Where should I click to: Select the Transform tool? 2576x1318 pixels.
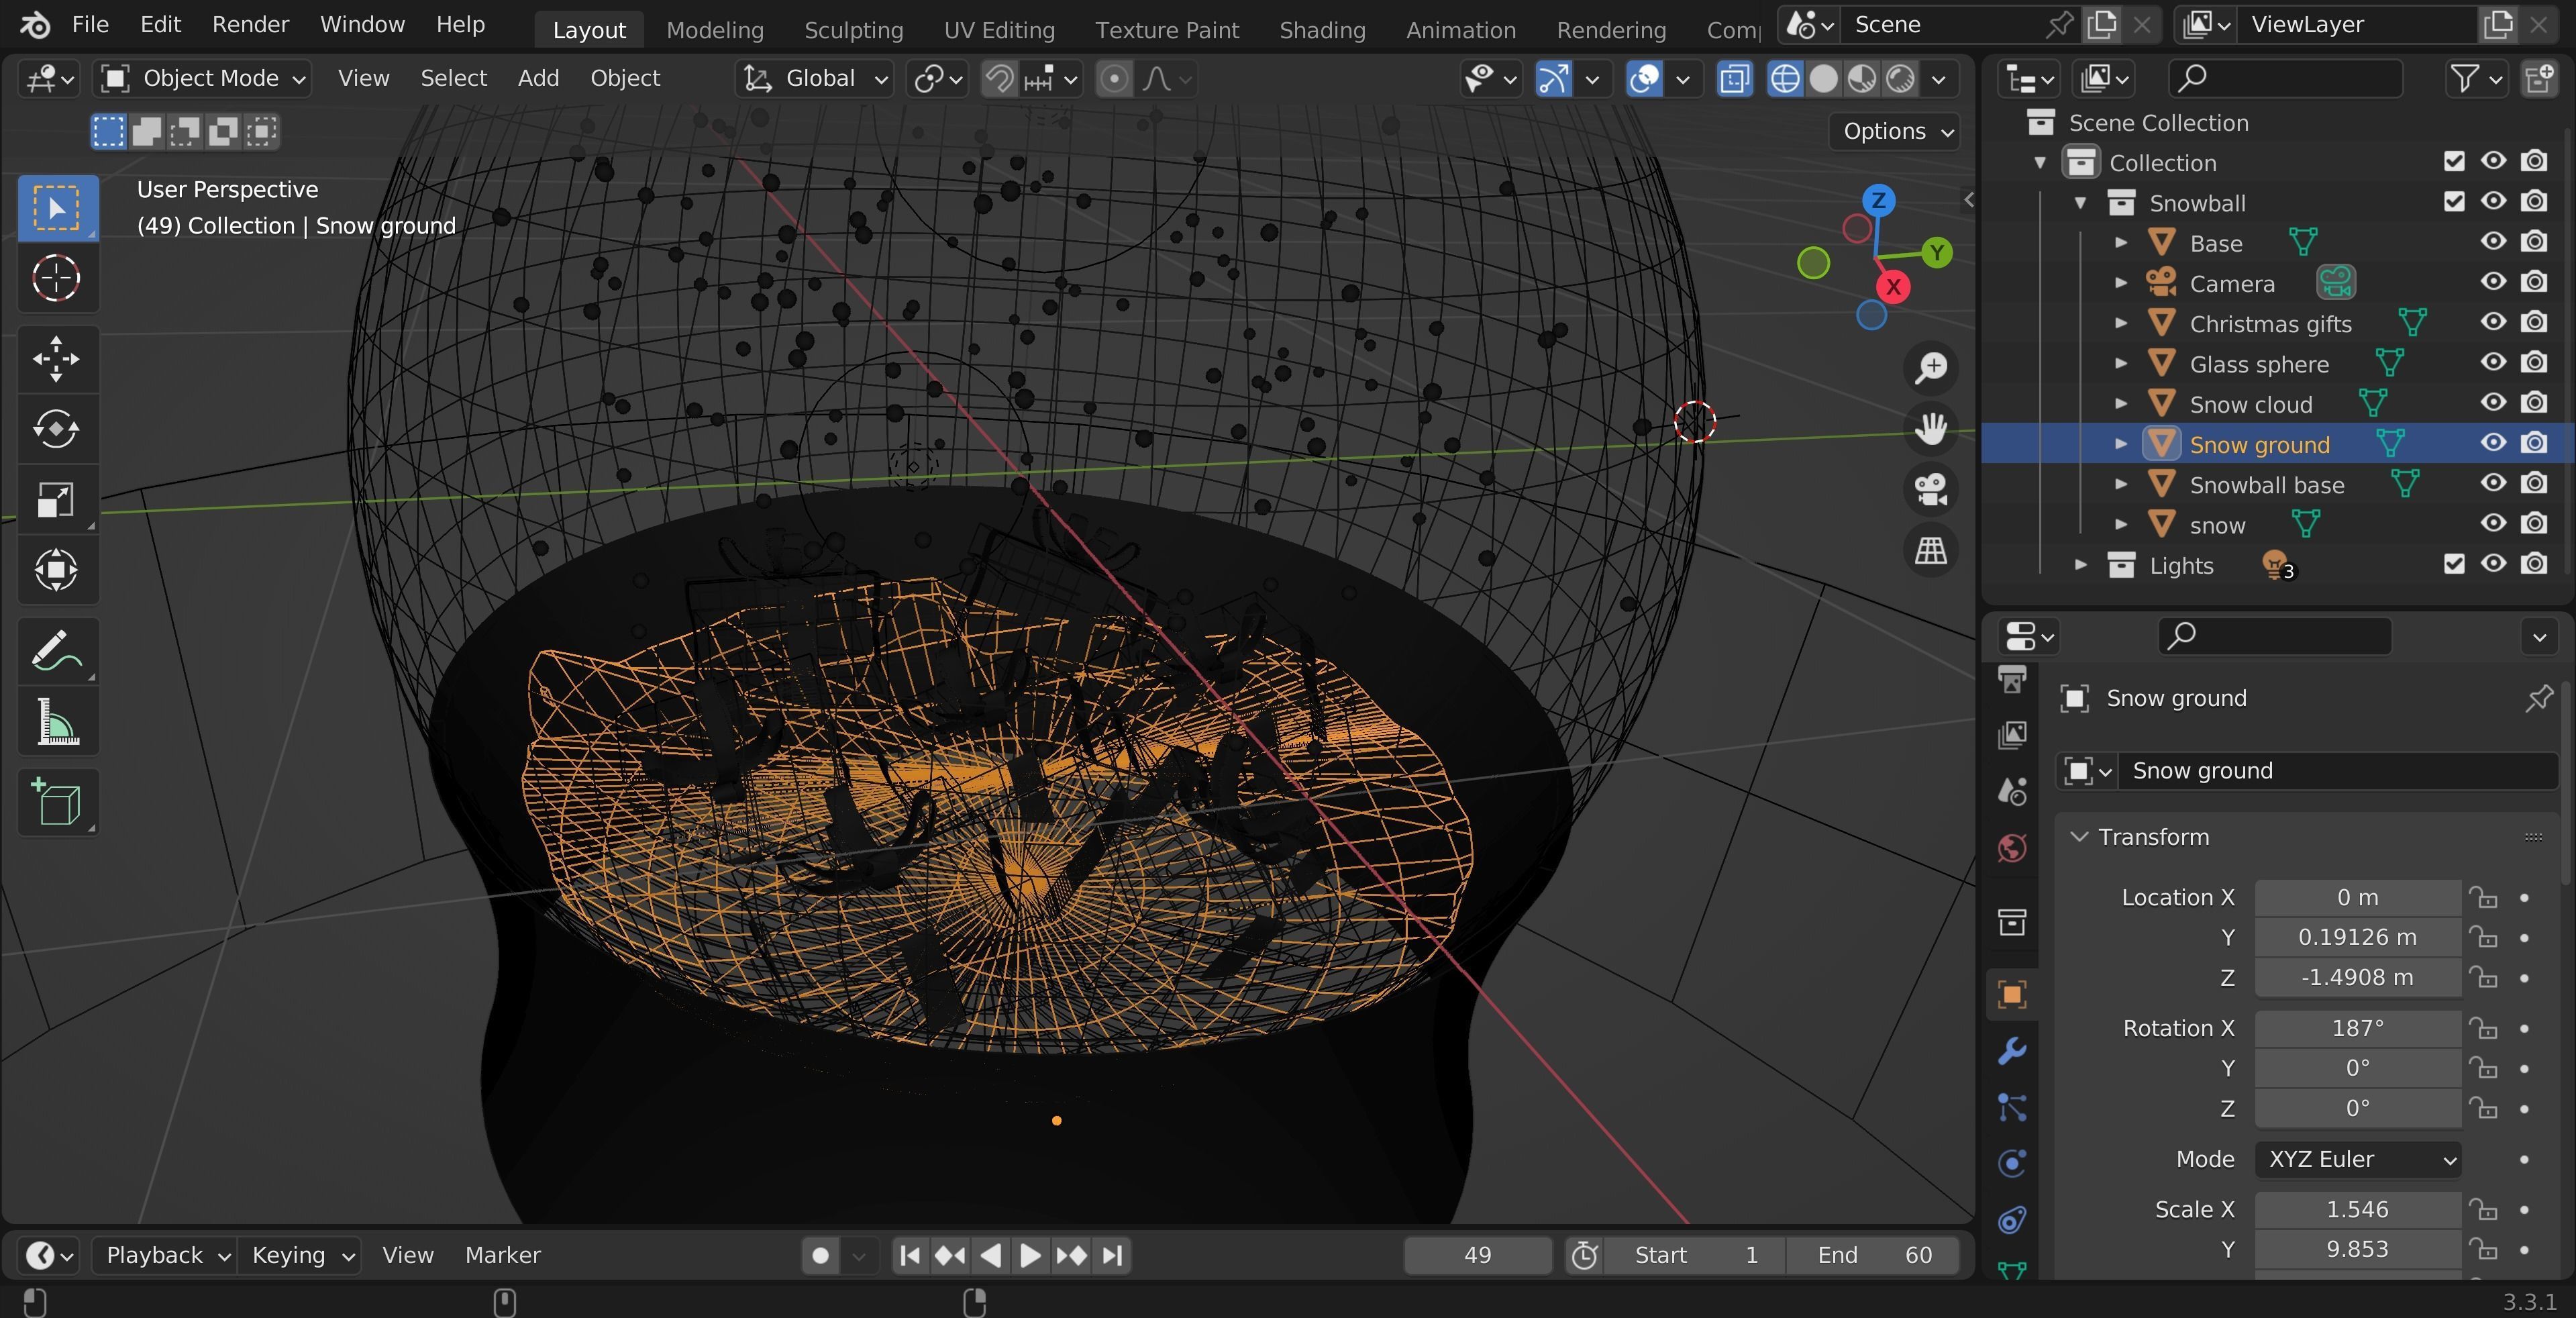[57, 570]
